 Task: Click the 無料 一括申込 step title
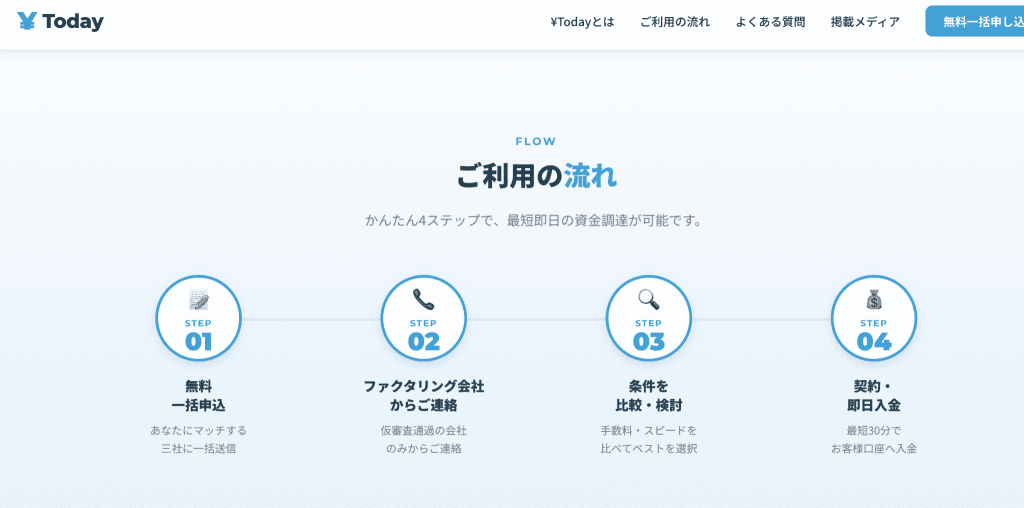199,396
